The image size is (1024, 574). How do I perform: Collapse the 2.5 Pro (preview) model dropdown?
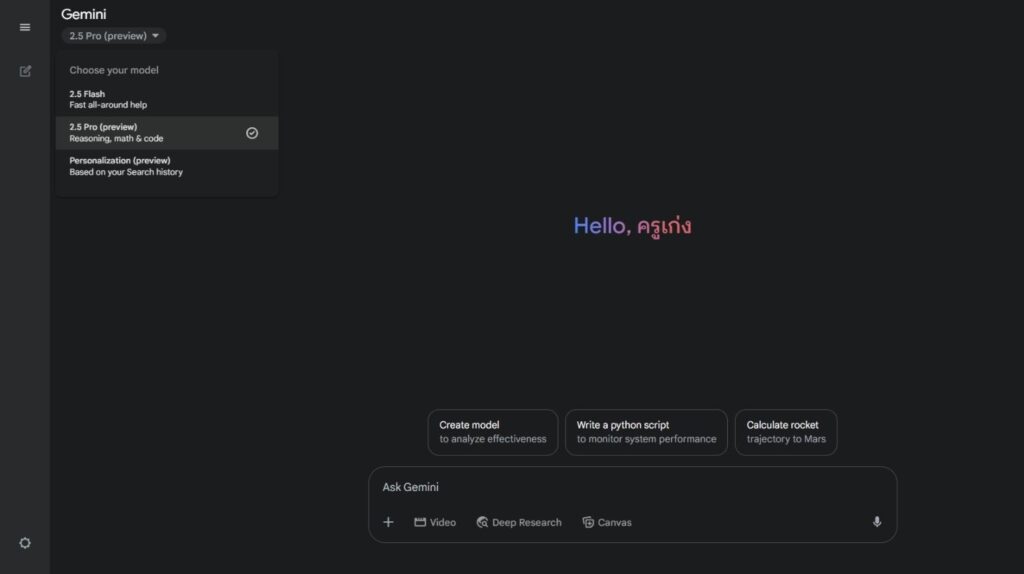108,36
